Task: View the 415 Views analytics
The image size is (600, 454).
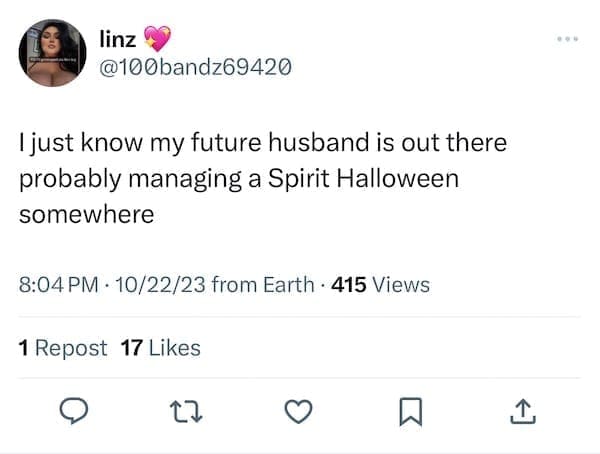Action: click(380, 285)
